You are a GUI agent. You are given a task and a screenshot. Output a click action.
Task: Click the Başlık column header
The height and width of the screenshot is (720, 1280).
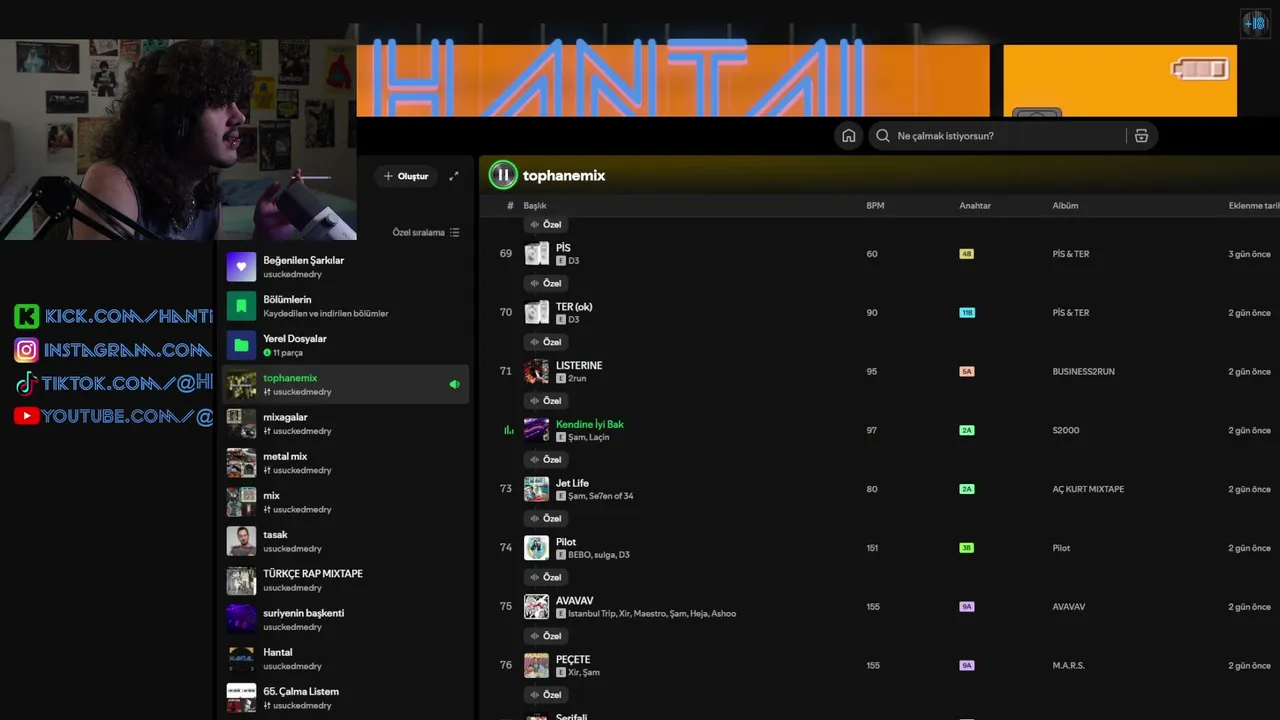tap(535, 206)
